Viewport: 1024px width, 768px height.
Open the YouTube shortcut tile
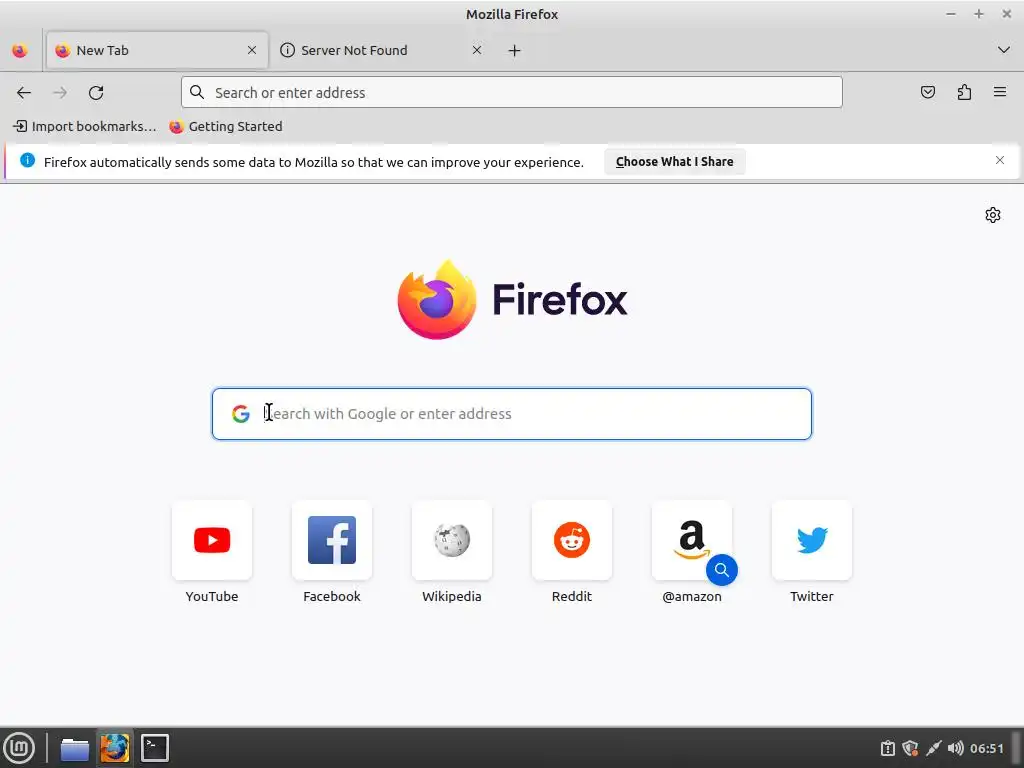click(212, 540)
